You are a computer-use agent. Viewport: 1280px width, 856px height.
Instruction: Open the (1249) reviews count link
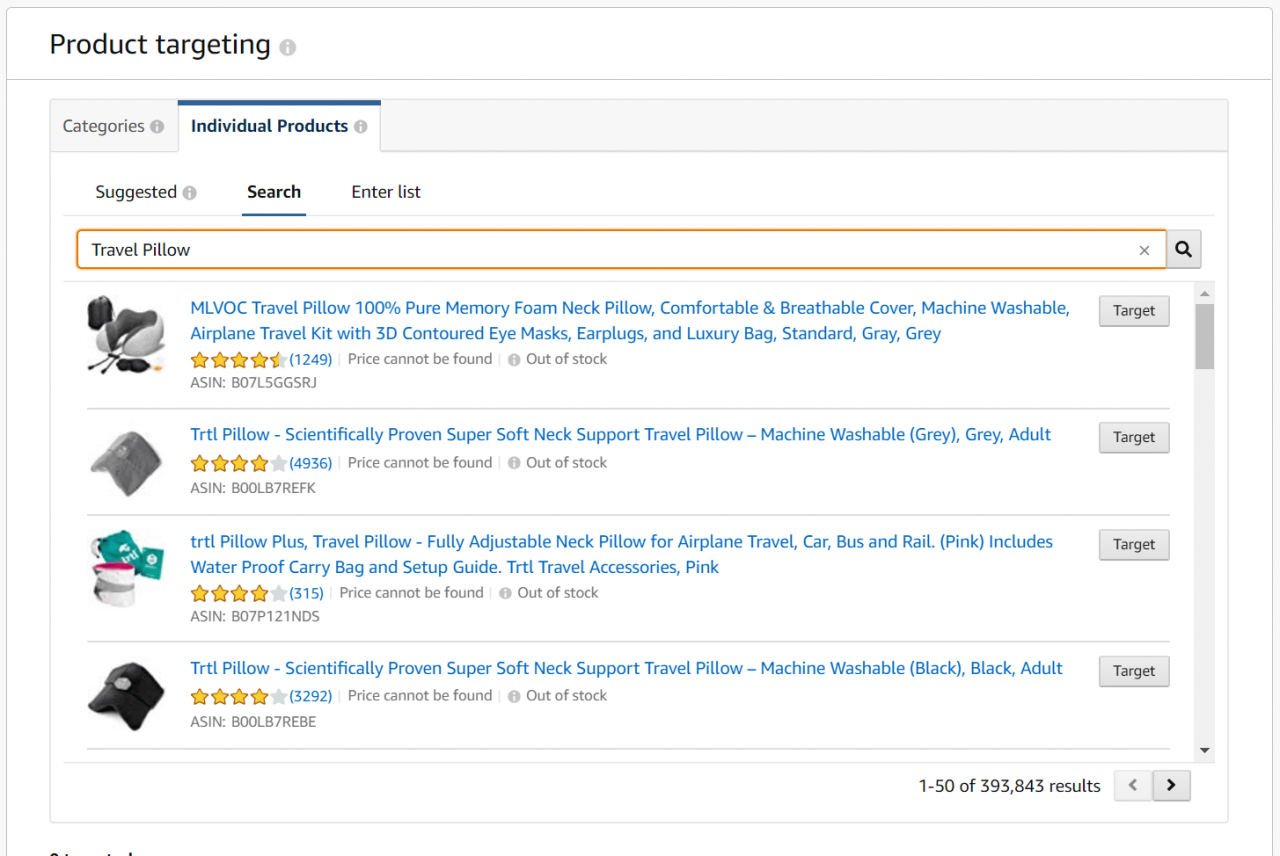click(311, 360)
